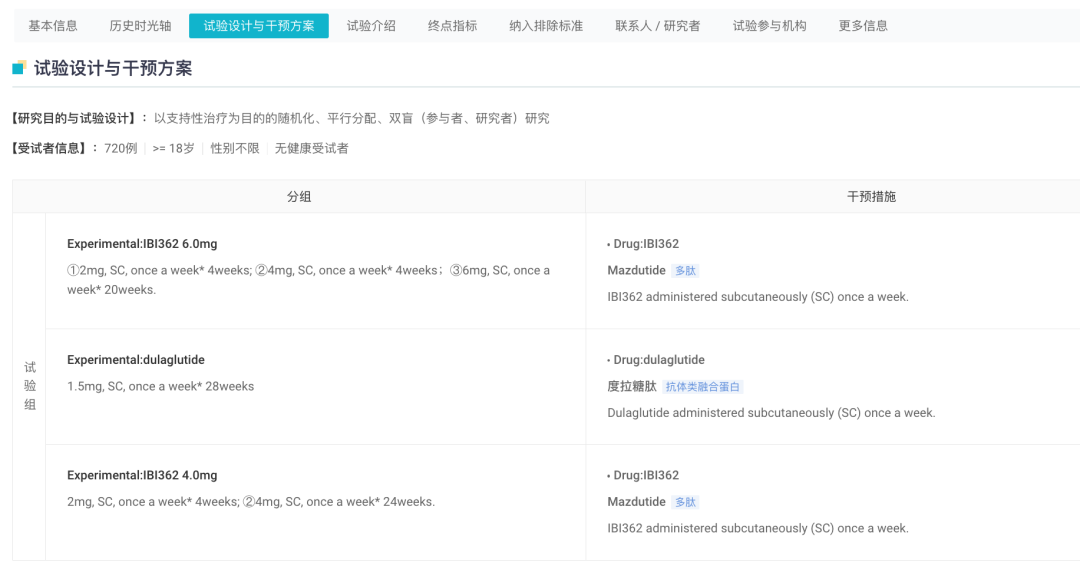1080x583 pixels.
Task: Open the 度拉糖肽 drug link
Action: coord(632,387)
